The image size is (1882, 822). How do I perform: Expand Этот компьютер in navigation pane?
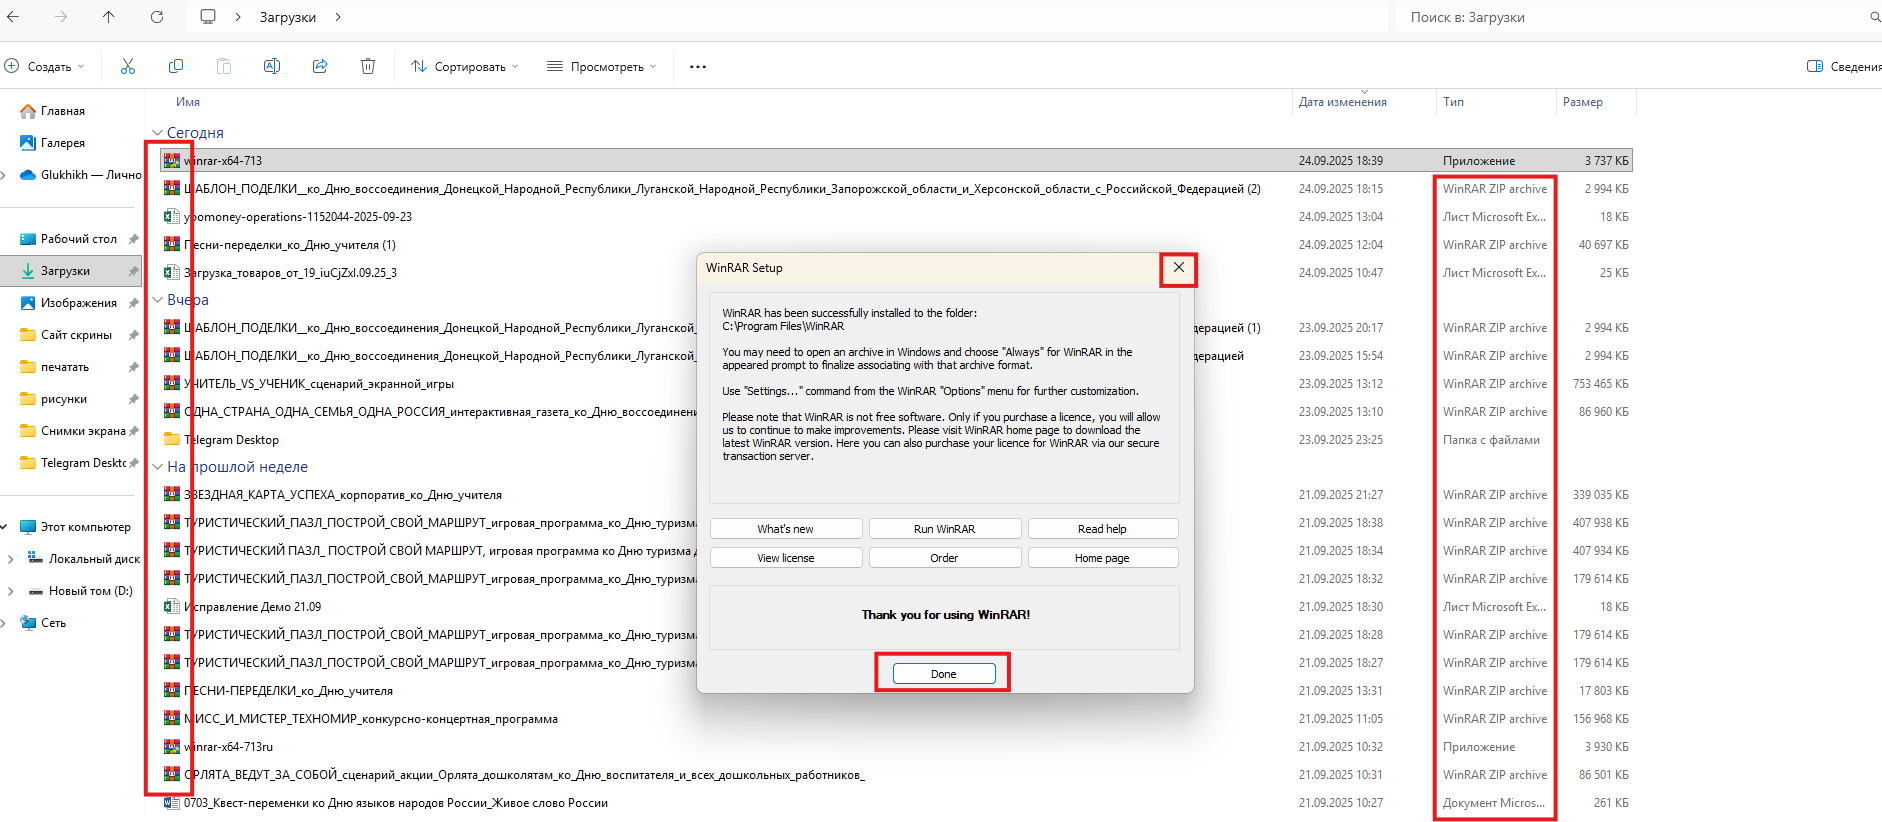[x=5, y=527]
